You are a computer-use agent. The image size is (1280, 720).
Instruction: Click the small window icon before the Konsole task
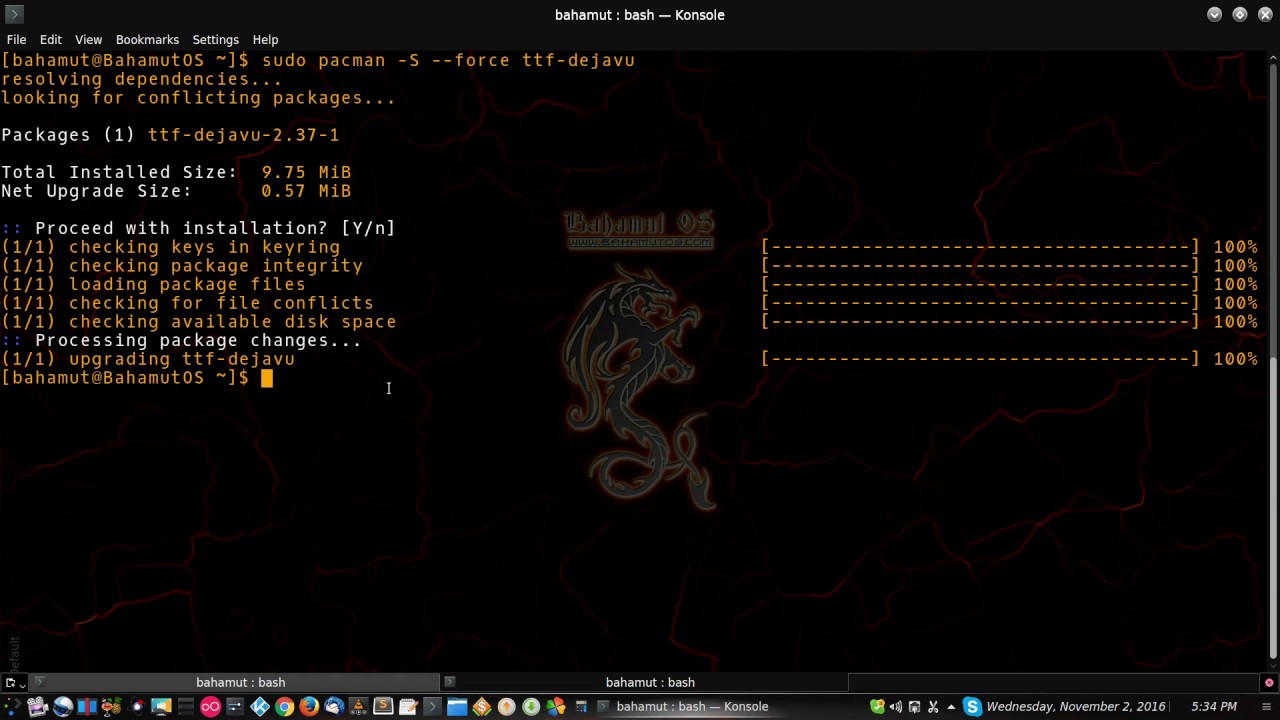point(581,707)
